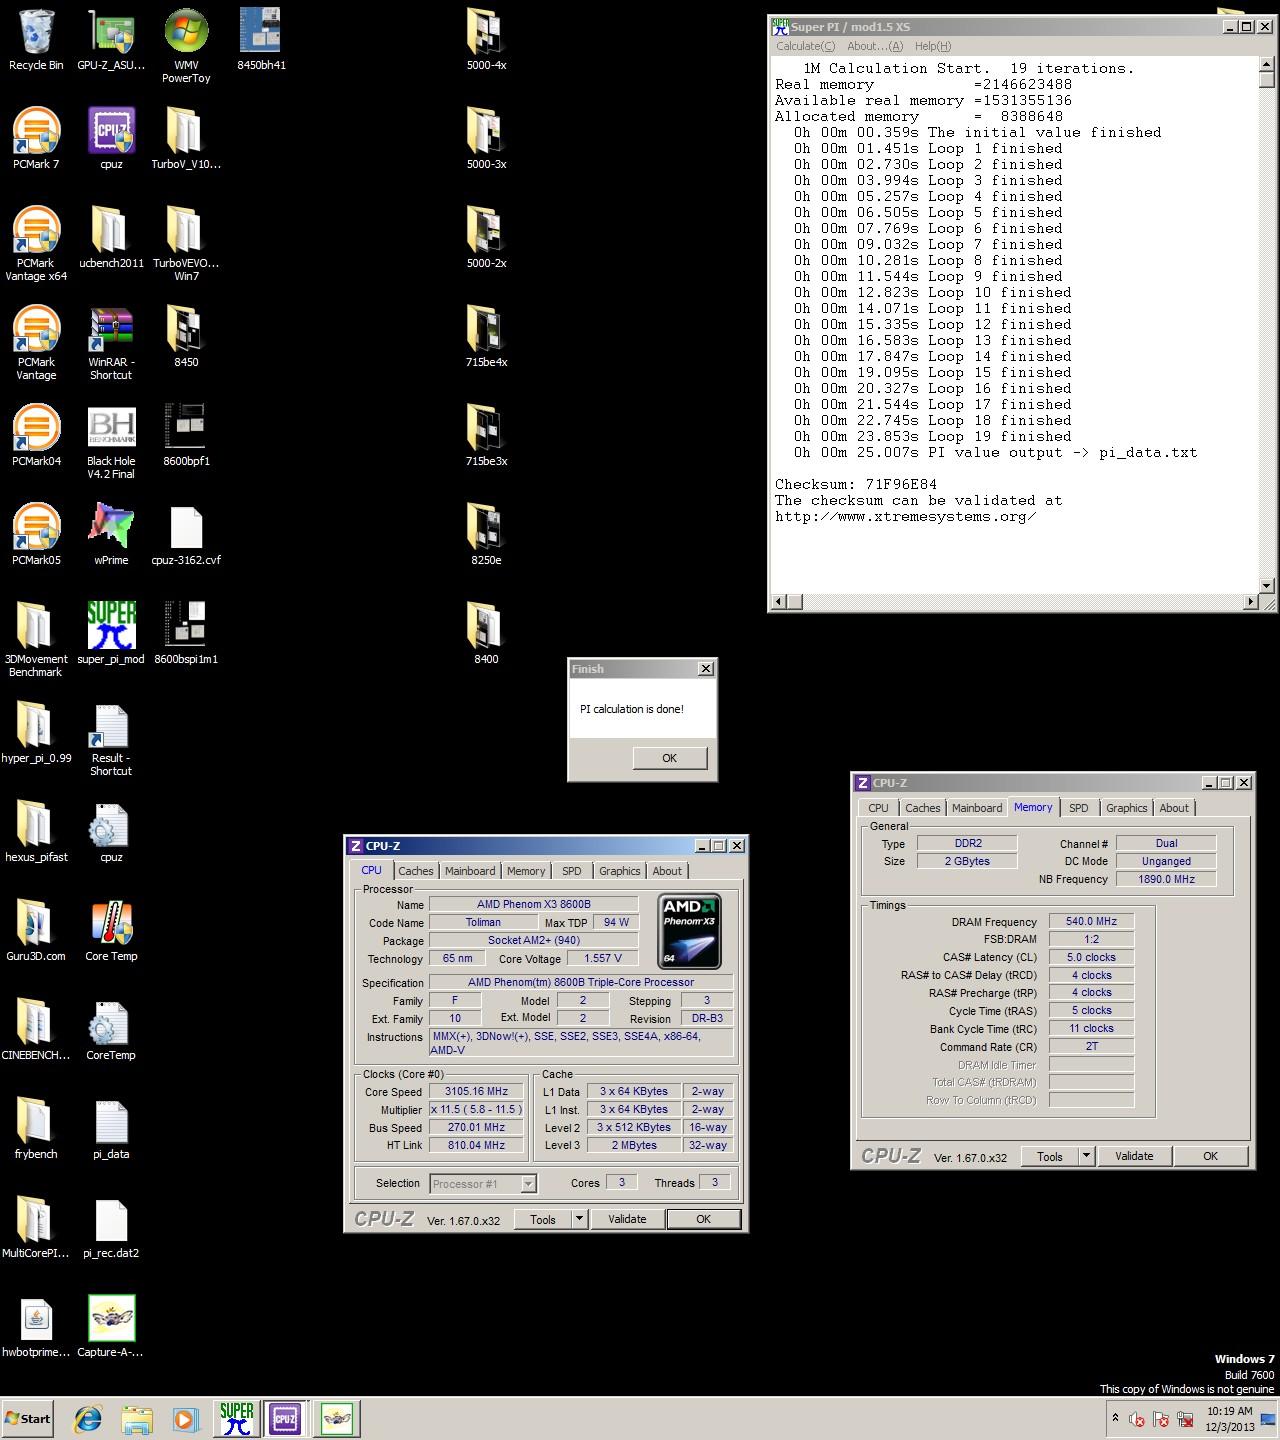Image resolution: width=1280 pixels, height=1440 pixels.
Task: Open Windows Media Player taskbar icon
Action: pos(185,1419)
